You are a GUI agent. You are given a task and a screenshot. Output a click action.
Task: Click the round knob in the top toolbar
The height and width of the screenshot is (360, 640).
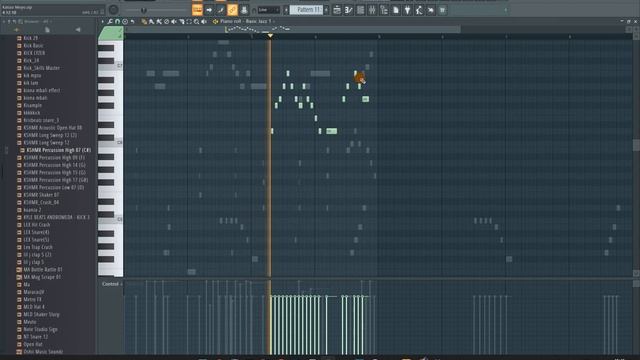point(113,10)
